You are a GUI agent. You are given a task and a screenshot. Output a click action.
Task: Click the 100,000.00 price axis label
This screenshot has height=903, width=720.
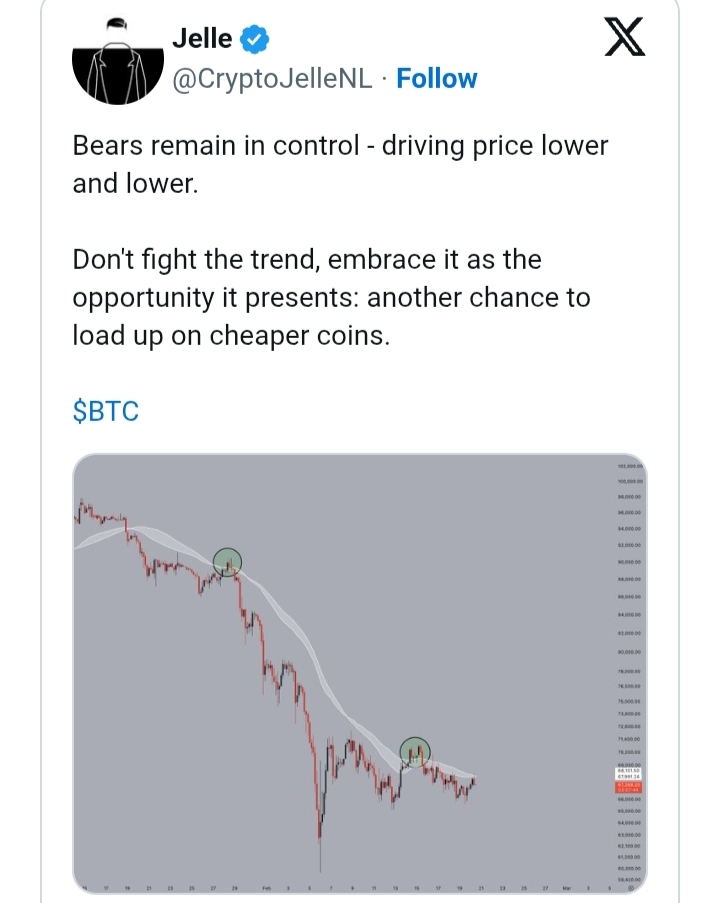[x=630, y=481]
